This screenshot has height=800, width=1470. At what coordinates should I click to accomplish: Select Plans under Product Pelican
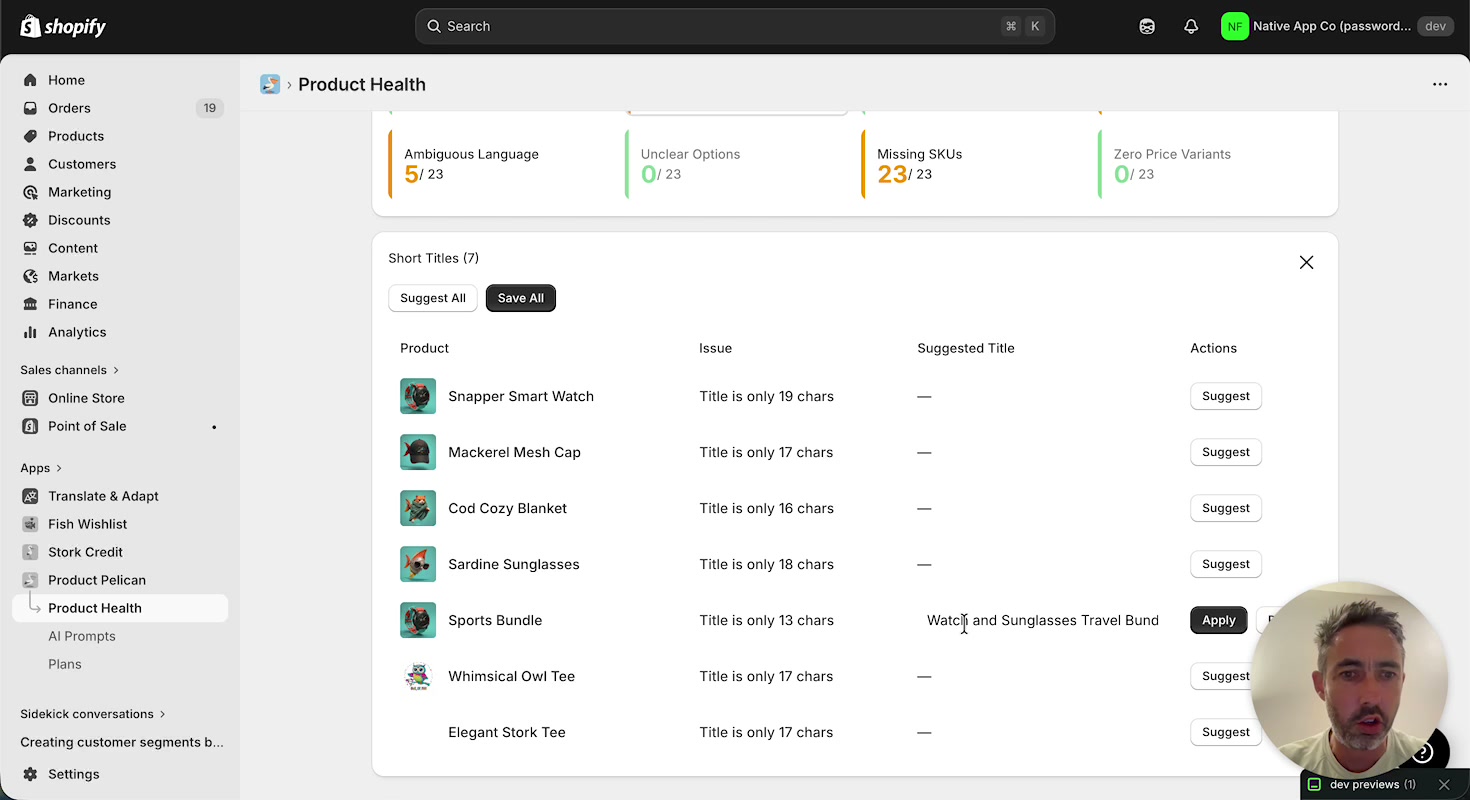65,663
